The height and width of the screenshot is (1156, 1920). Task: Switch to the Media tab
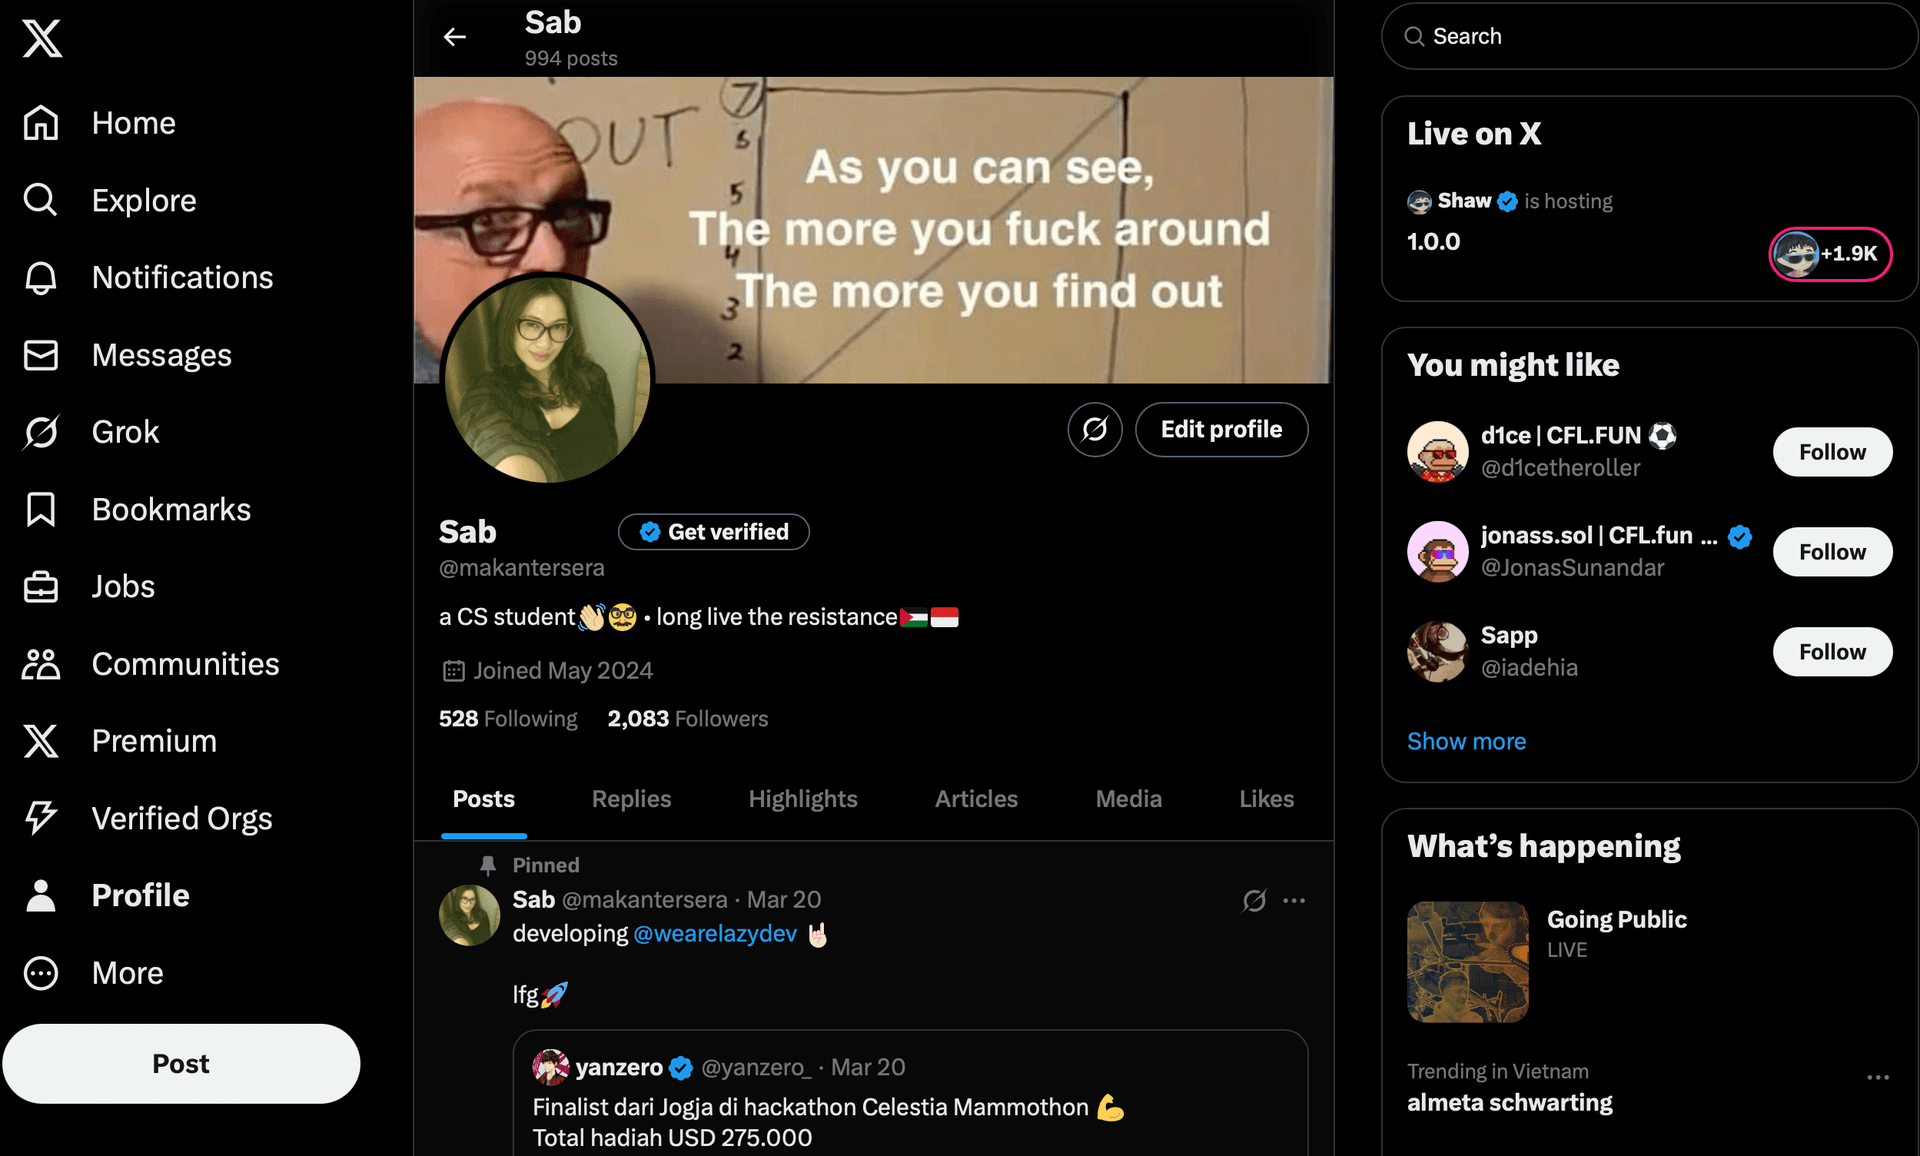pos(1128,799)
